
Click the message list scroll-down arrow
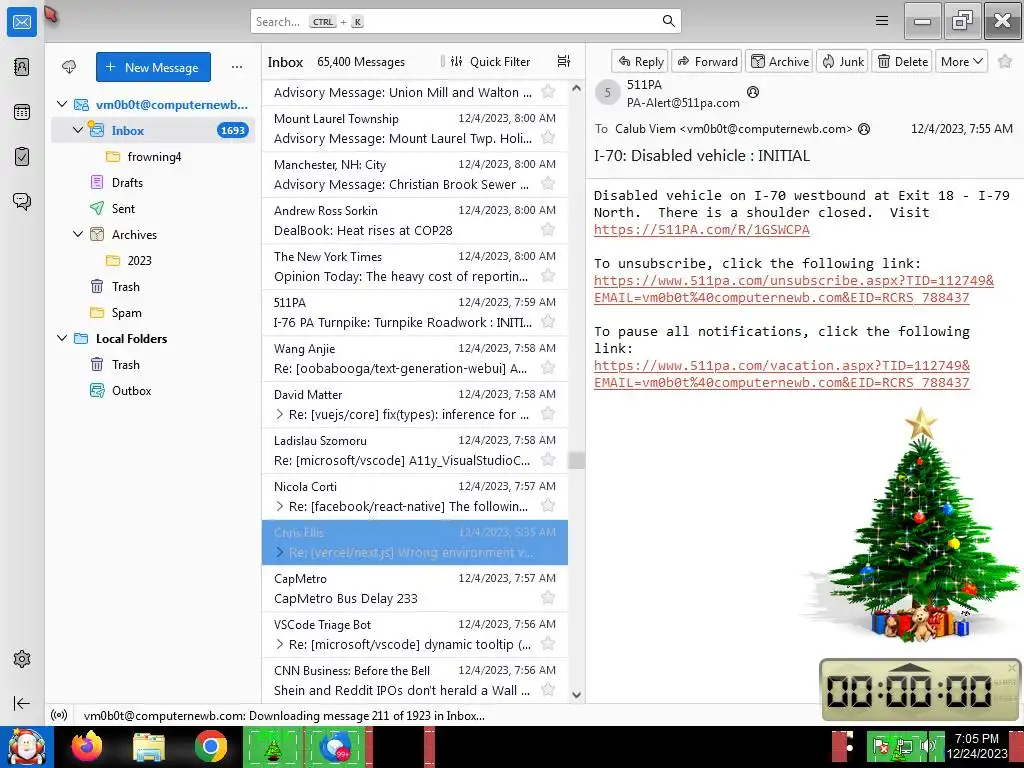[x=576, y=695]
